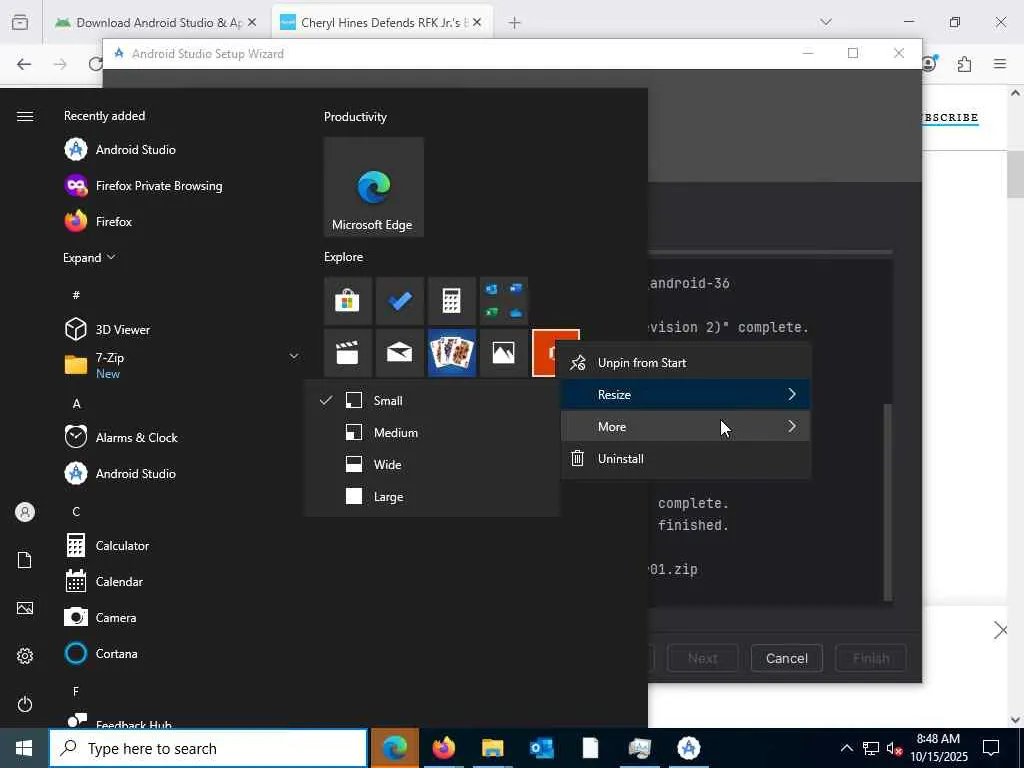
Task: Open user account icon in Start sidebar
Action: [25, 512]
